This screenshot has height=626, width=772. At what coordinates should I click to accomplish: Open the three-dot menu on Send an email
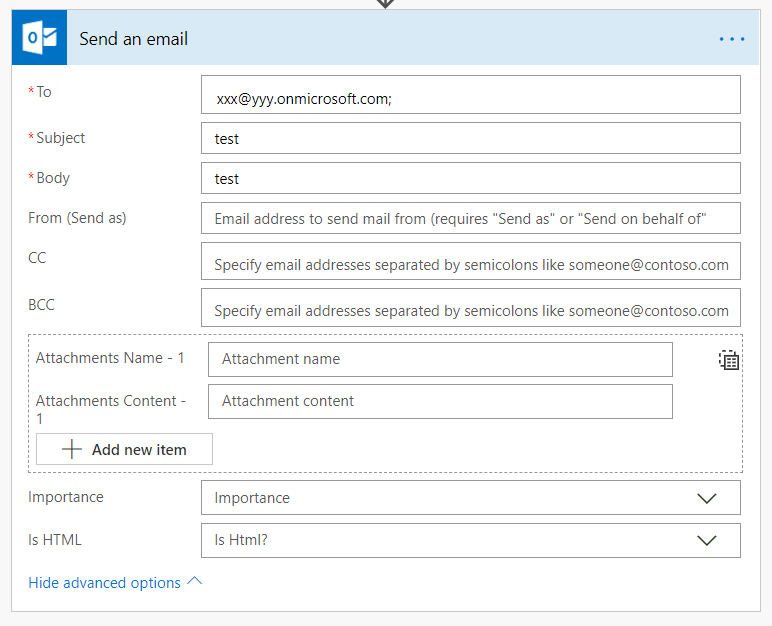[732, 39]
